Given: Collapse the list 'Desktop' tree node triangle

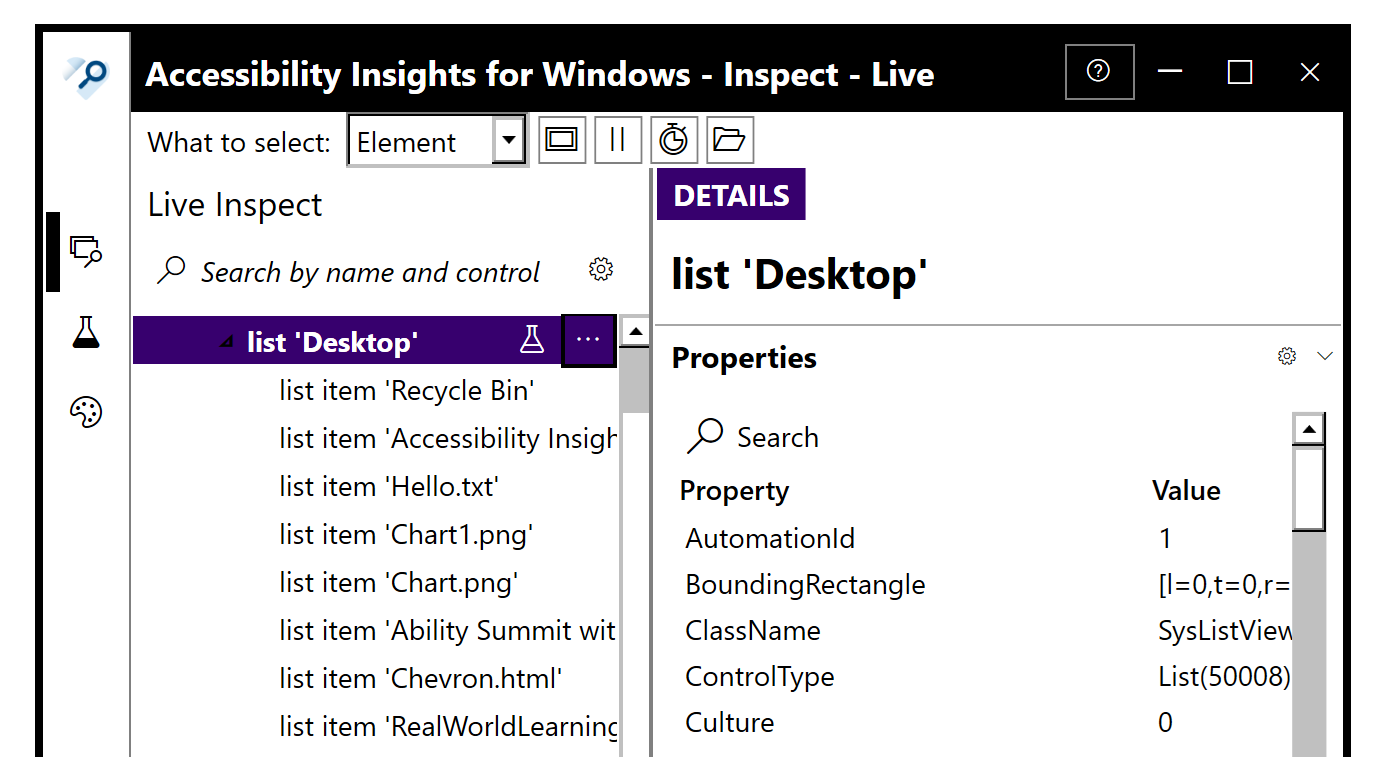Looking at the screenshot, I should (226, 343).
